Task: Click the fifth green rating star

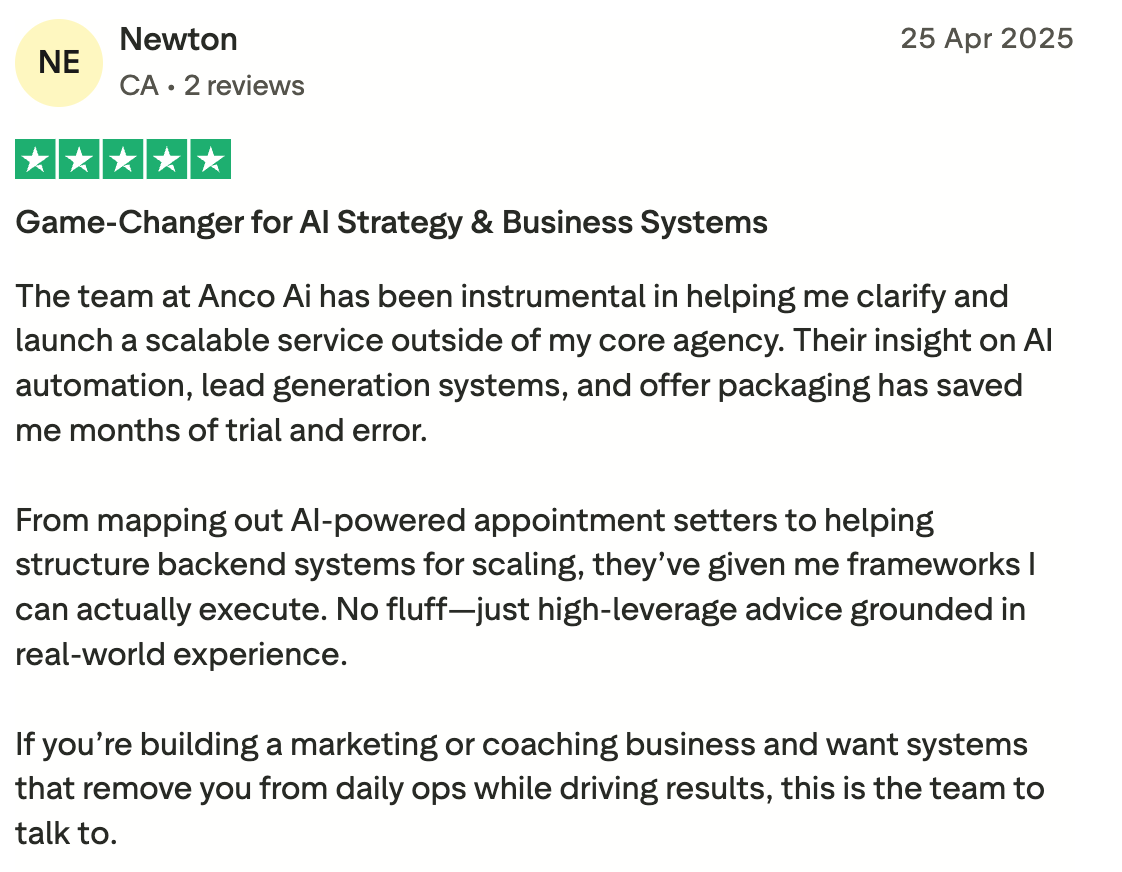Action: pyautogui.click(x=210, y=160)
